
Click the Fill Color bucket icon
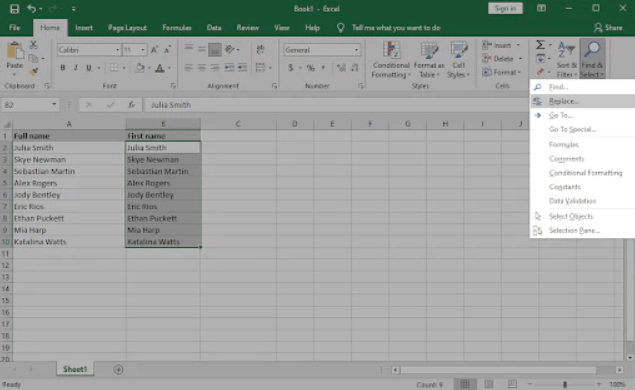click(x=140, y=68)
